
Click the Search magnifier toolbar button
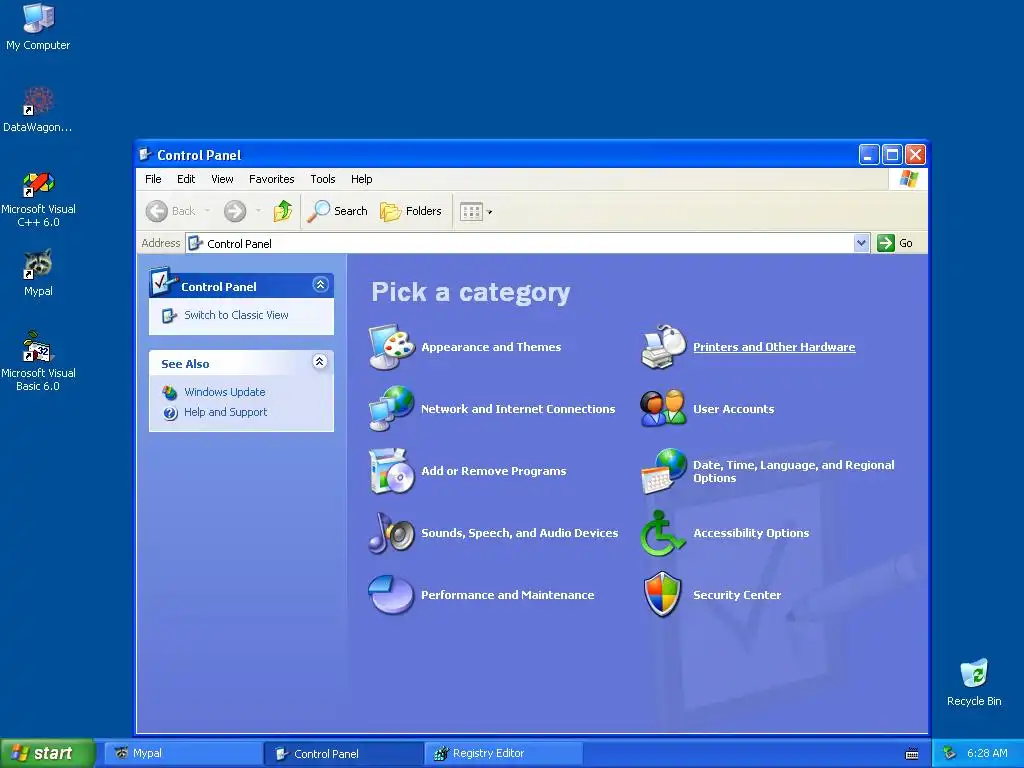pyautogui.click(x=337, y=211)
